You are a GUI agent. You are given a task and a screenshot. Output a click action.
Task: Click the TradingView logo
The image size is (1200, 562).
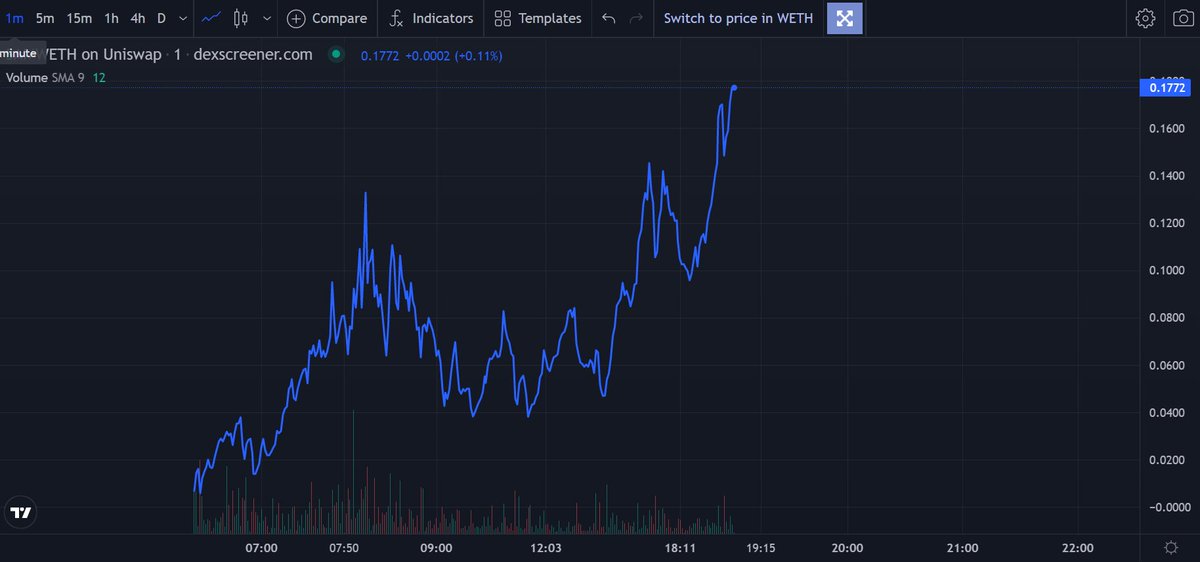tap(20, 512)
